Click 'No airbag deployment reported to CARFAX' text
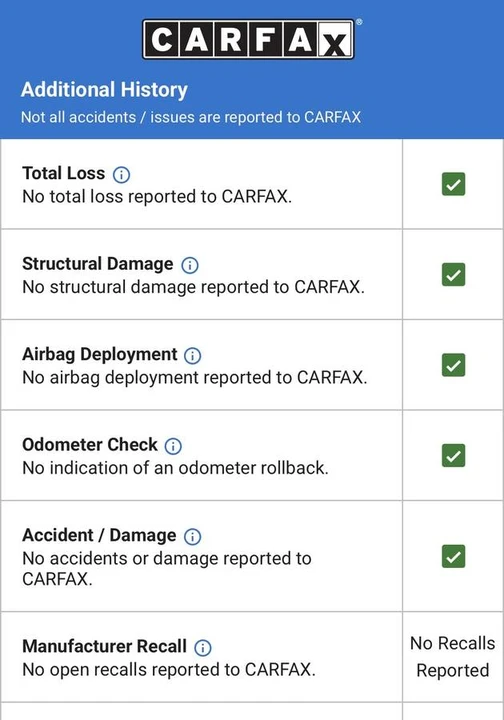The width and height of the screenshot is (504, 720). point(195,377)
